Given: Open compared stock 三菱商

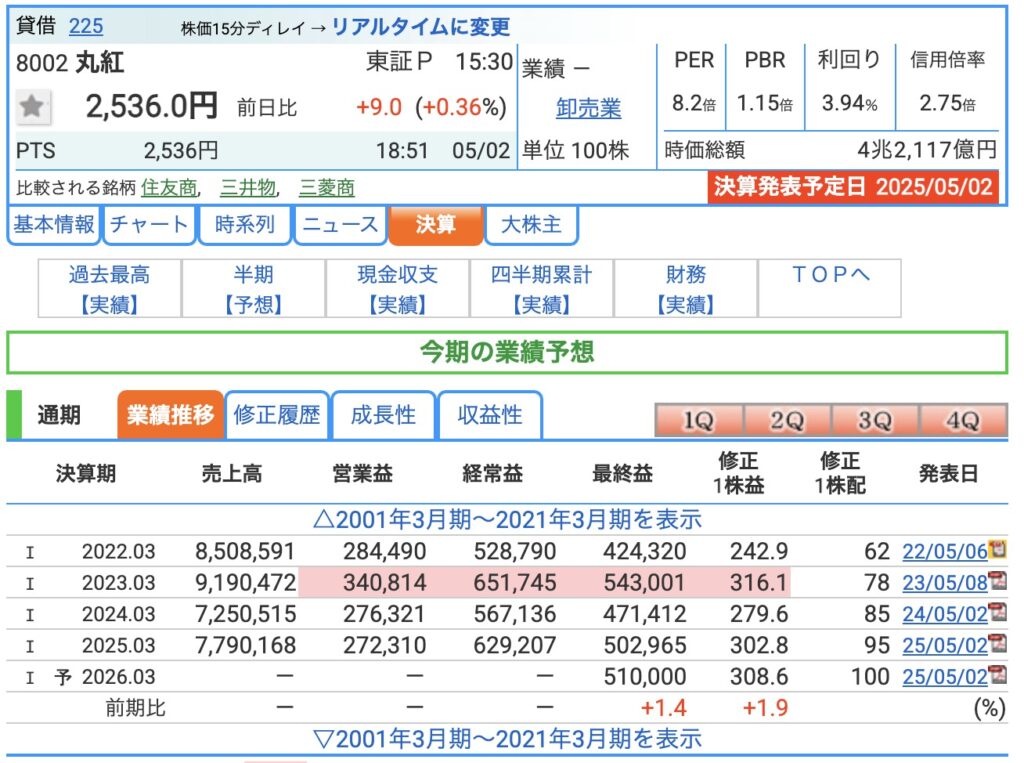Looking at the screenshot, I should click(327, 188).
